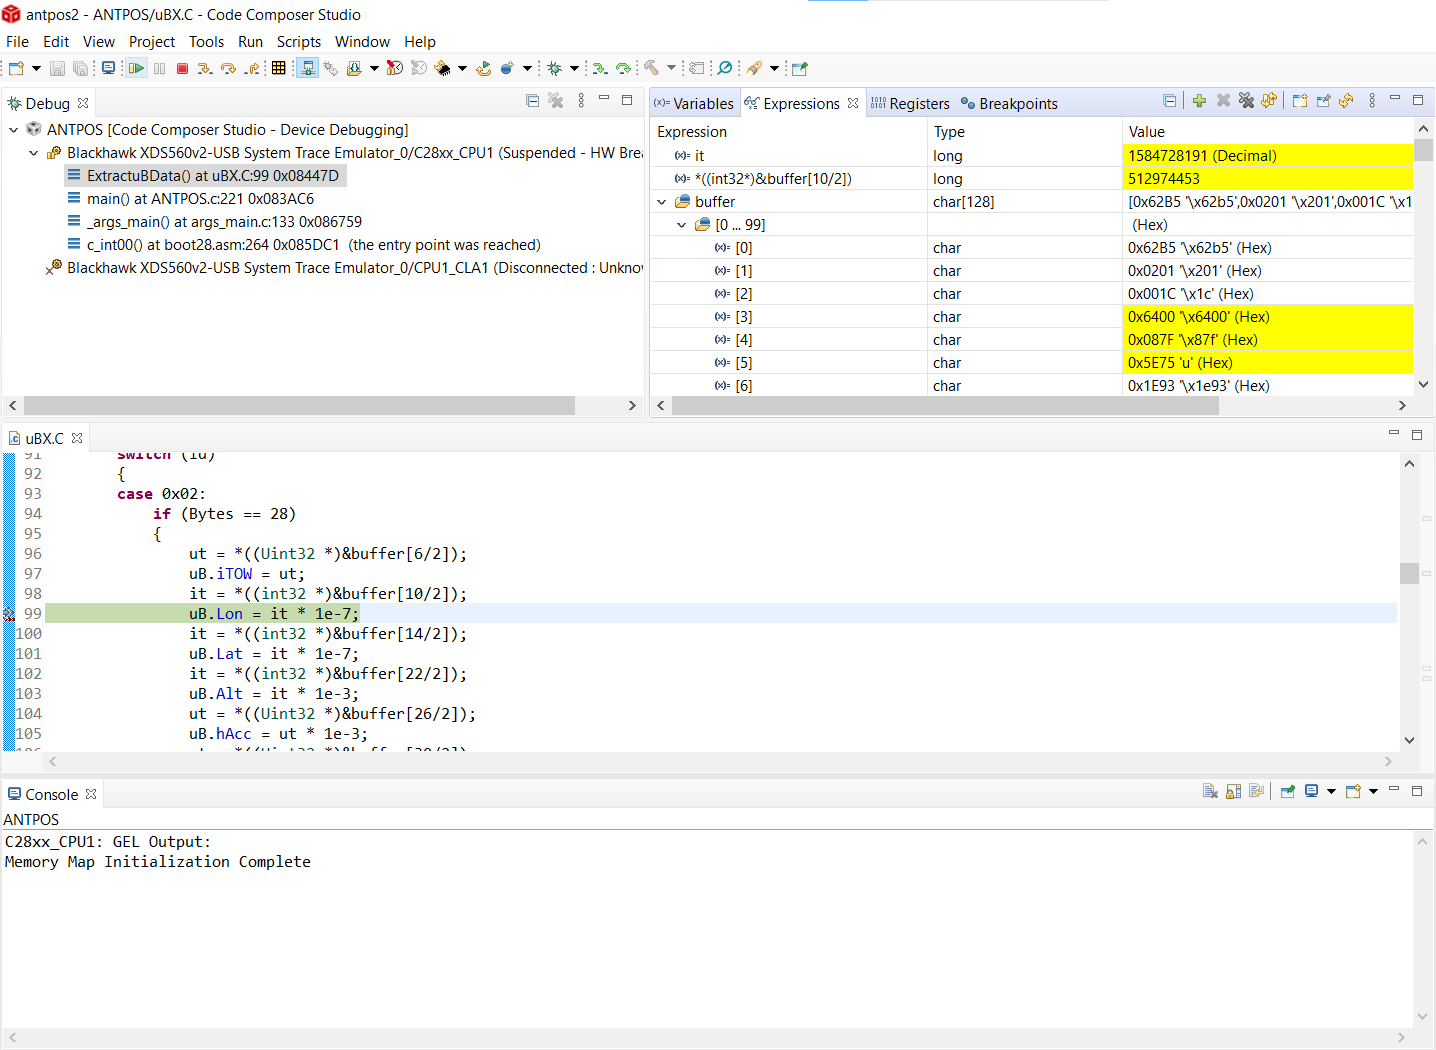Toggle Scroll Lock in the Console view
Screen dimensions: 1436x1050
[1233, 791]
